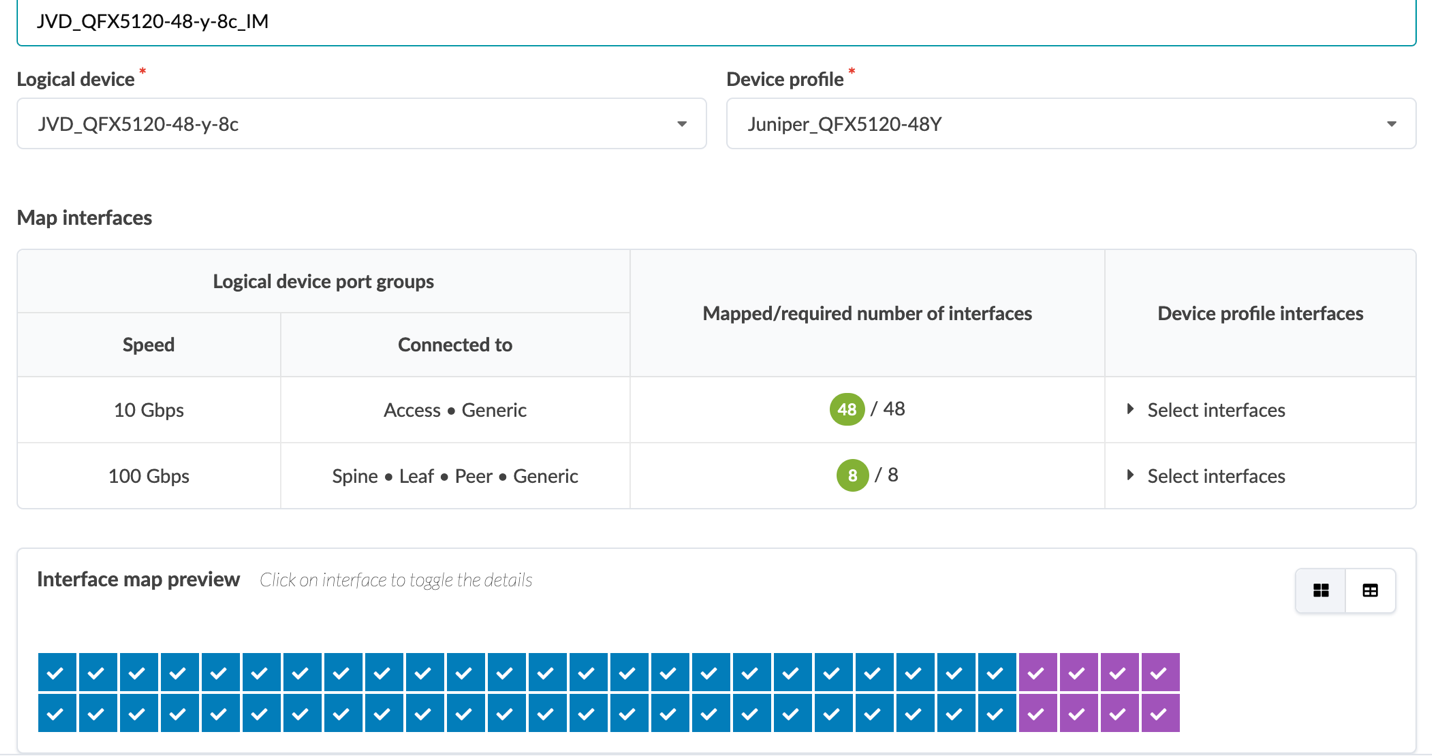The image size is (1432, 756).
Task: Open the Device profile dropdown
Action: (x=1070, y=124)
